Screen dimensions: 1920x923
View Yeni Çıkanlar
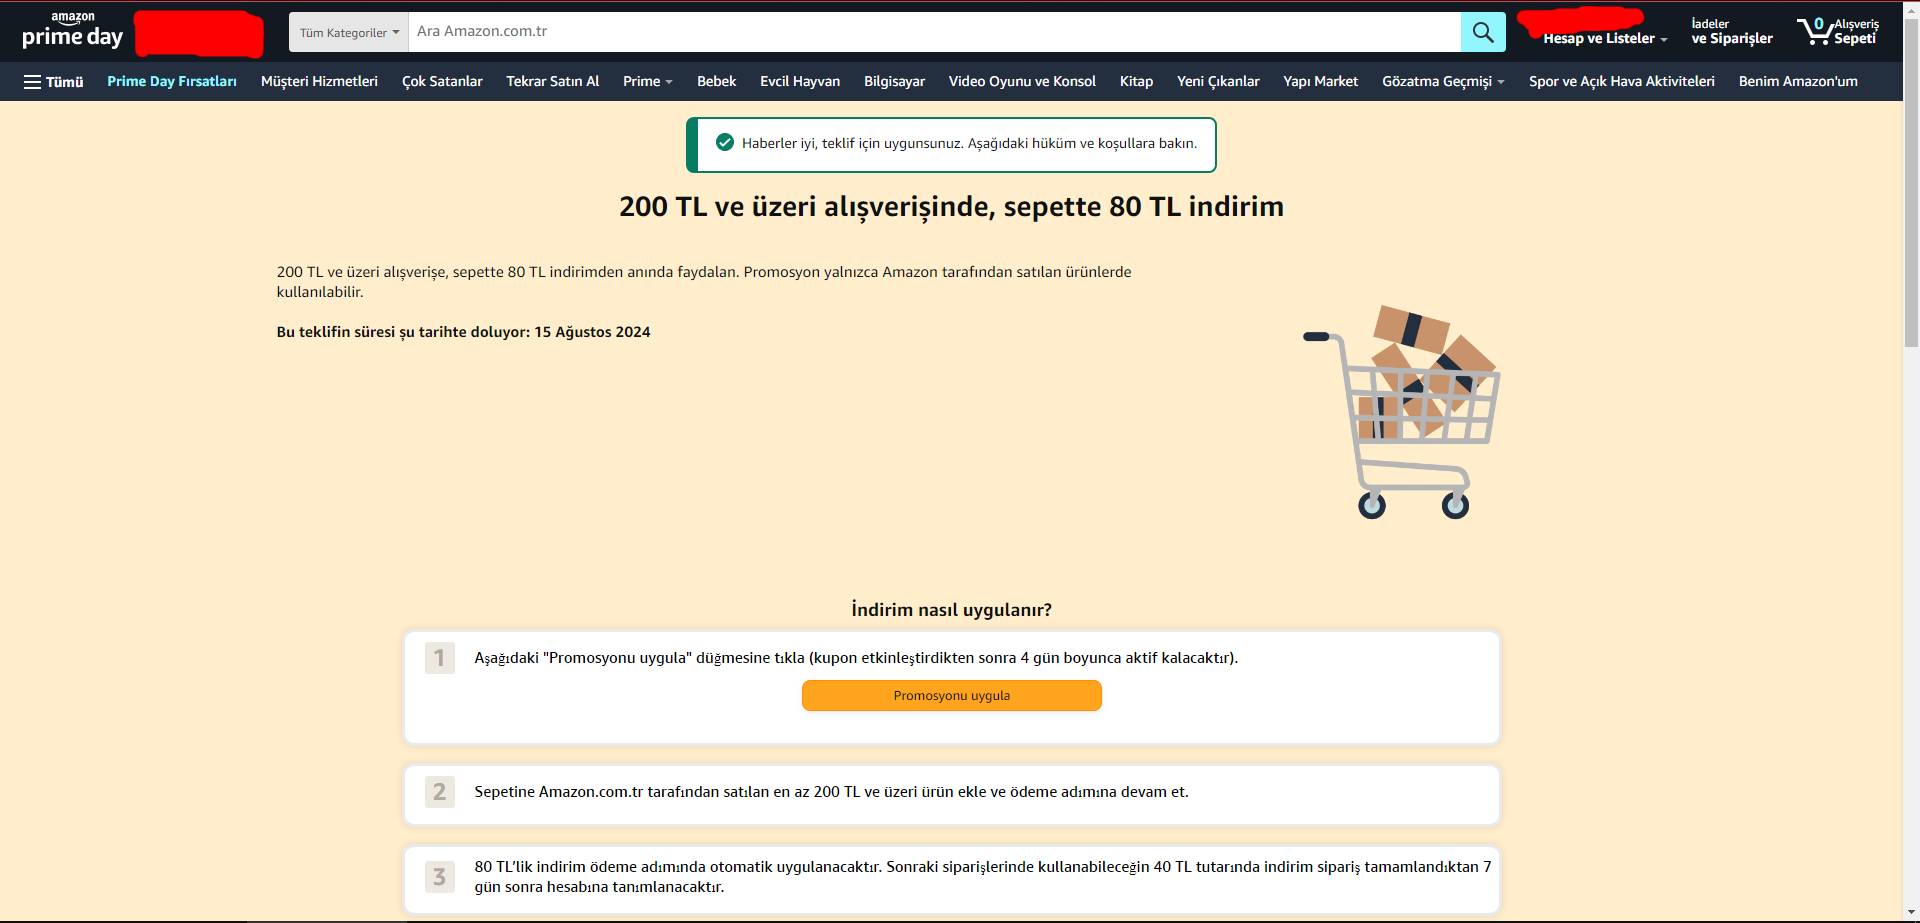point(1218,82)
